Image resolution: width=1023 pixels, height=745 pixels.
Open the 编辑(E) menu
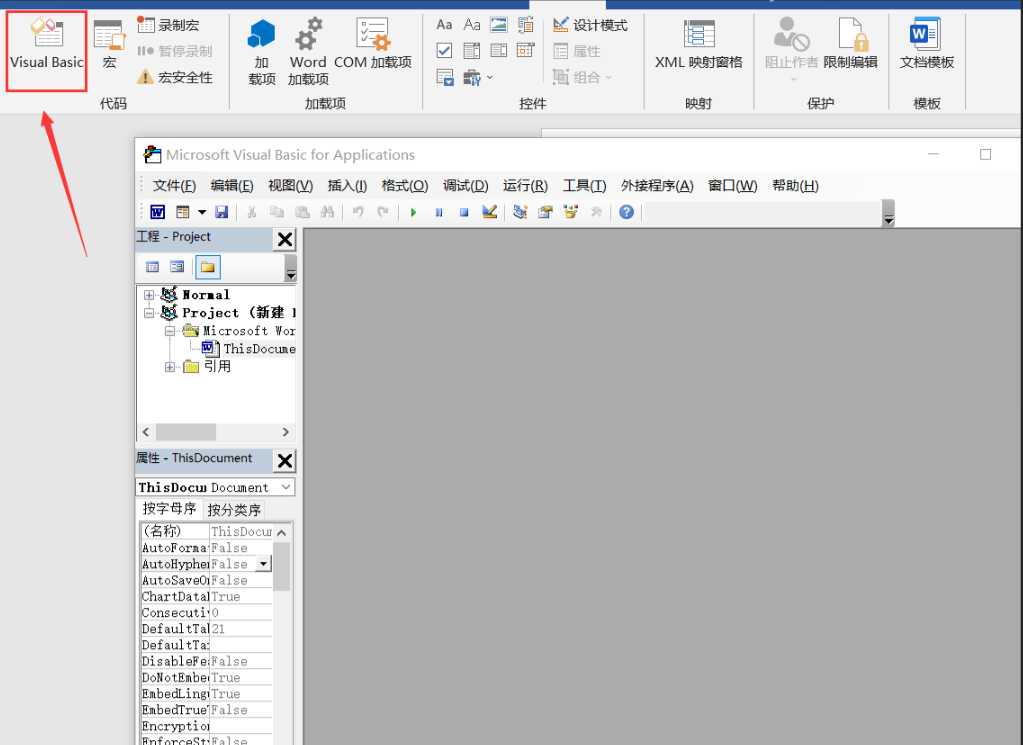click(x=232, y=186)
